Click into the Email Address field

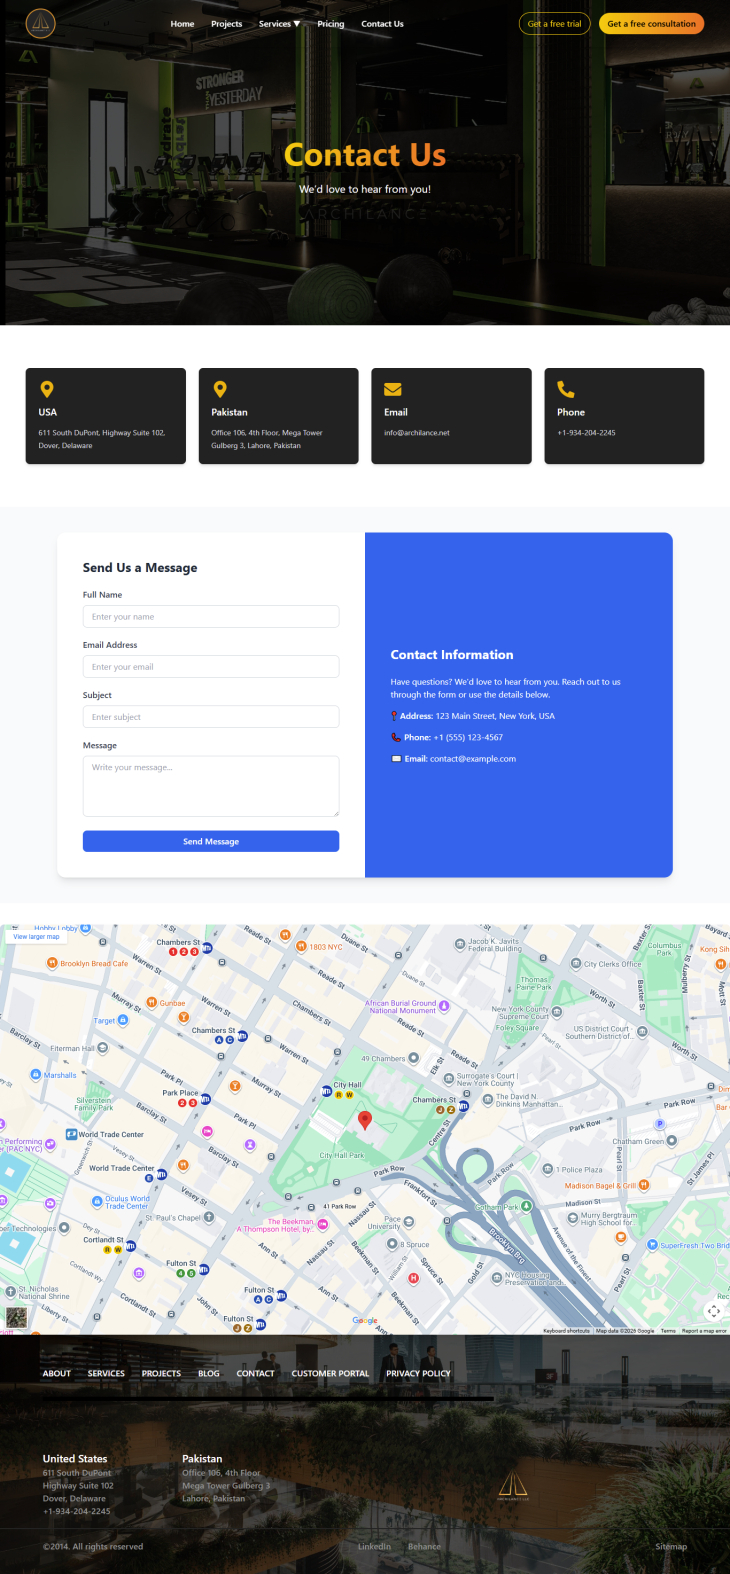(211, 667)
